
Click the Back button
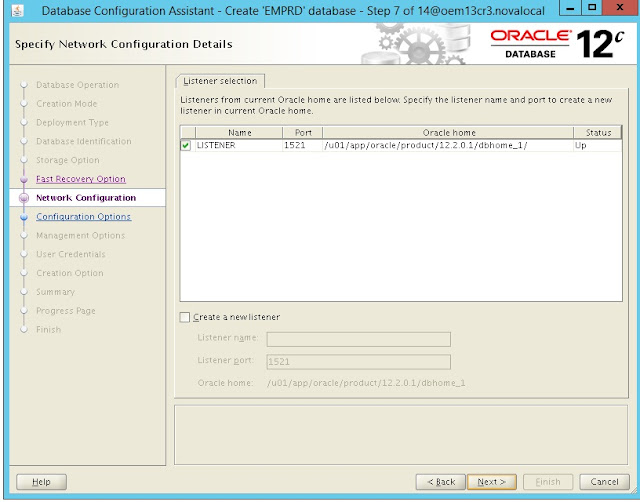click(441, 482)
